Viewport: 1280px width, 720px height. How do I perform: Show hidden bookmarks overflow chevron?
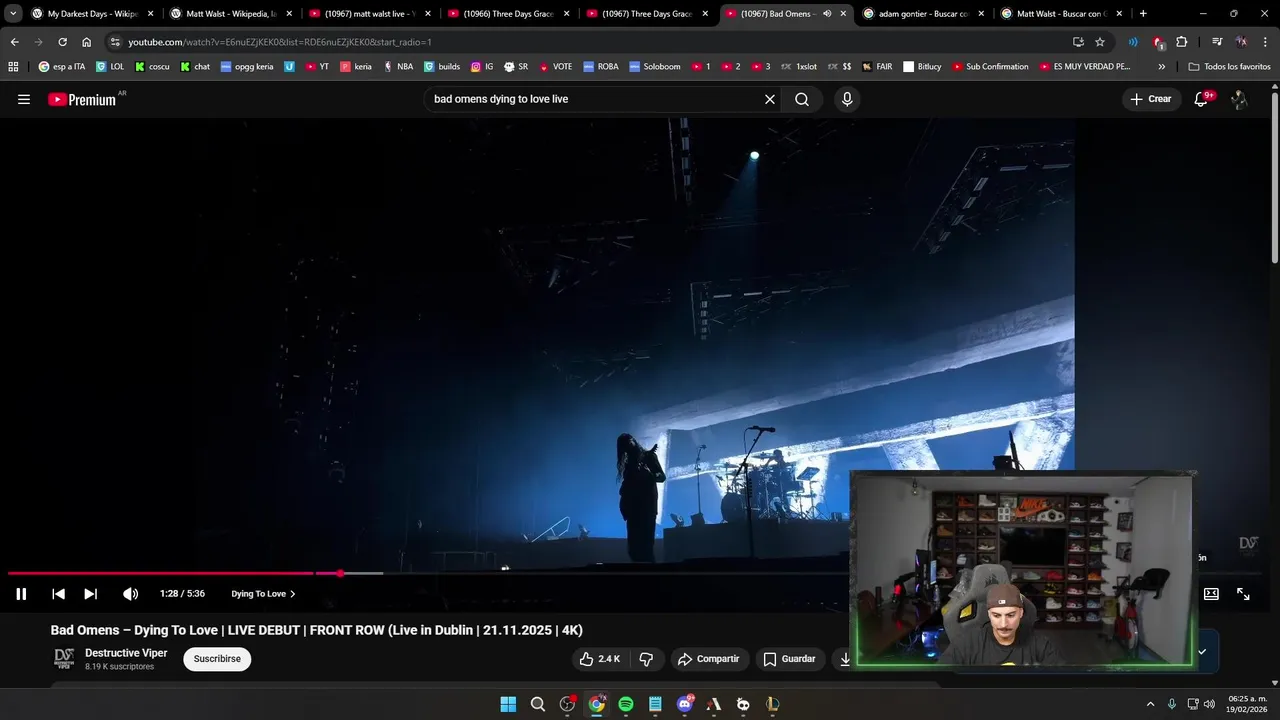(1162, 67)
